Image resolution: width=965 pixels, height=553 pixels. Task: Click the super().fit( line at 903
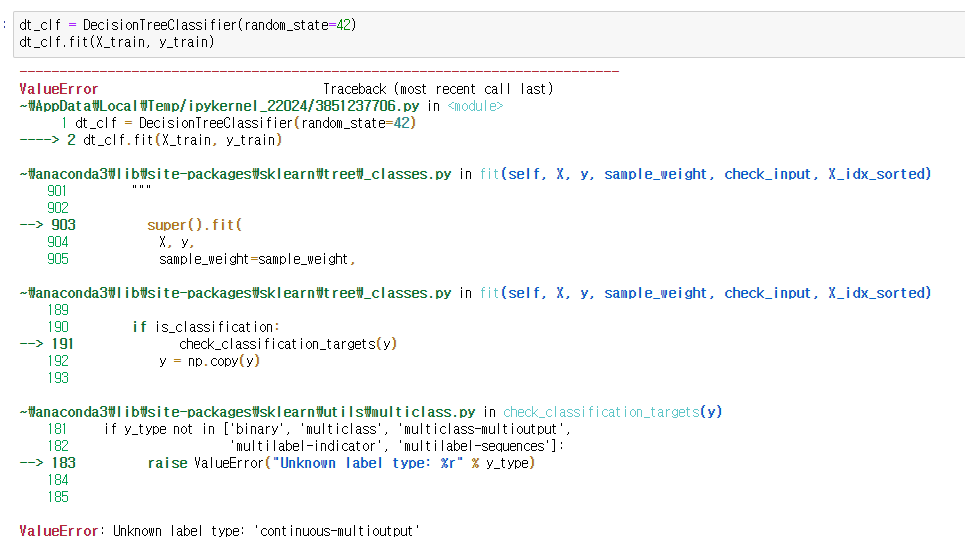click(x=194, y=225)
